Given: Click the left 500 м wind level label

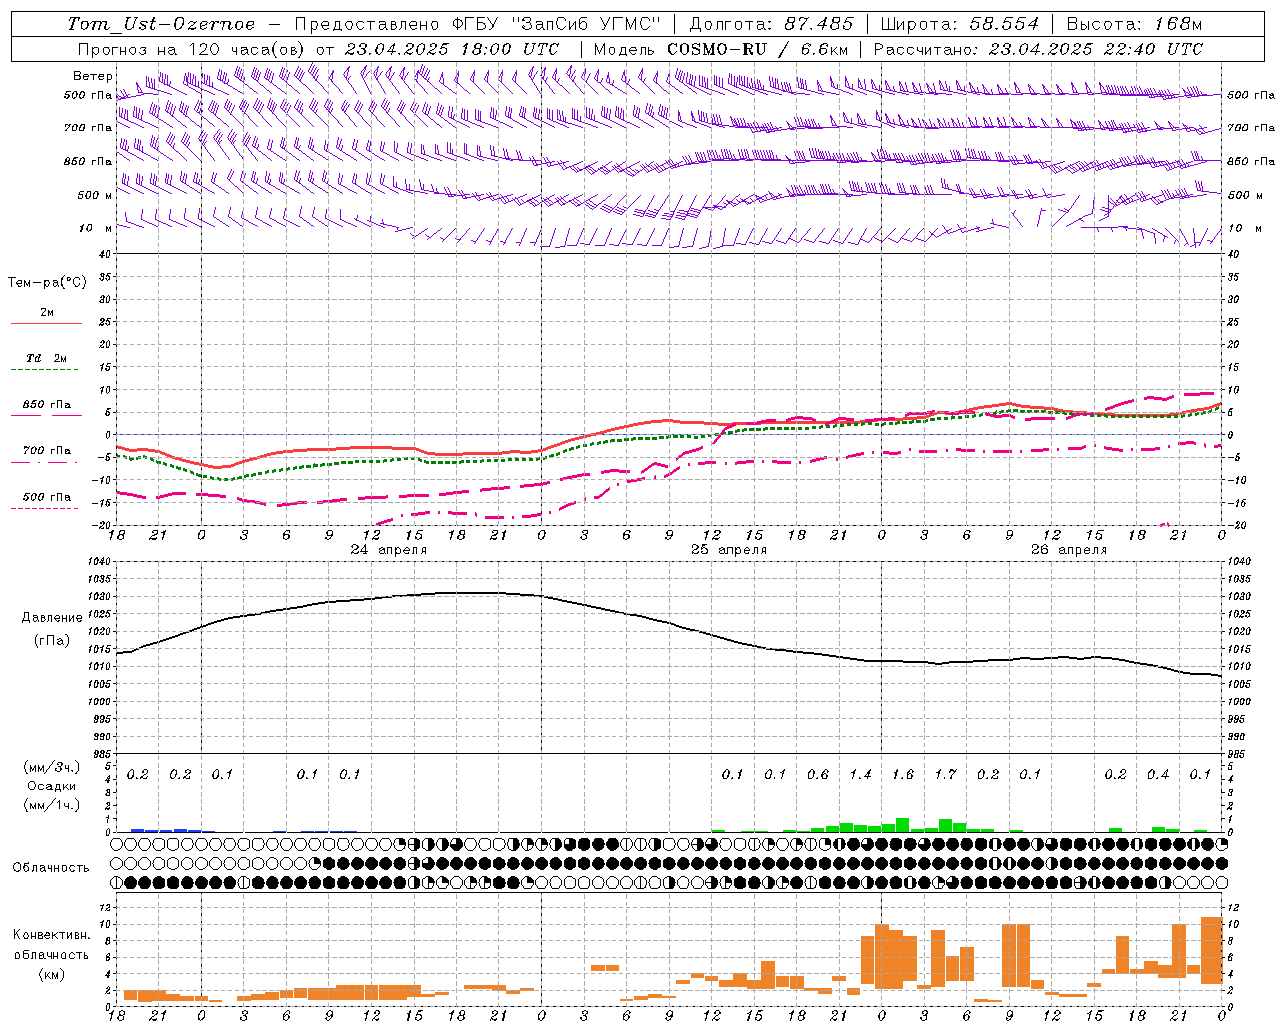Looking at the screenshot, I should pyautogui.click(x=95, y=196).
